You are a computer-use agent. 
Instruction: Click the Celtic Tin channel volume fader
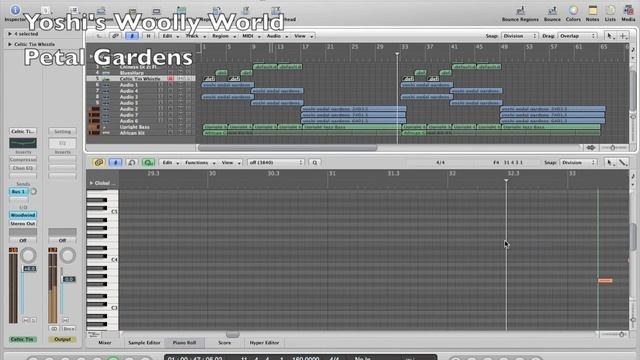tap(29, 269)
